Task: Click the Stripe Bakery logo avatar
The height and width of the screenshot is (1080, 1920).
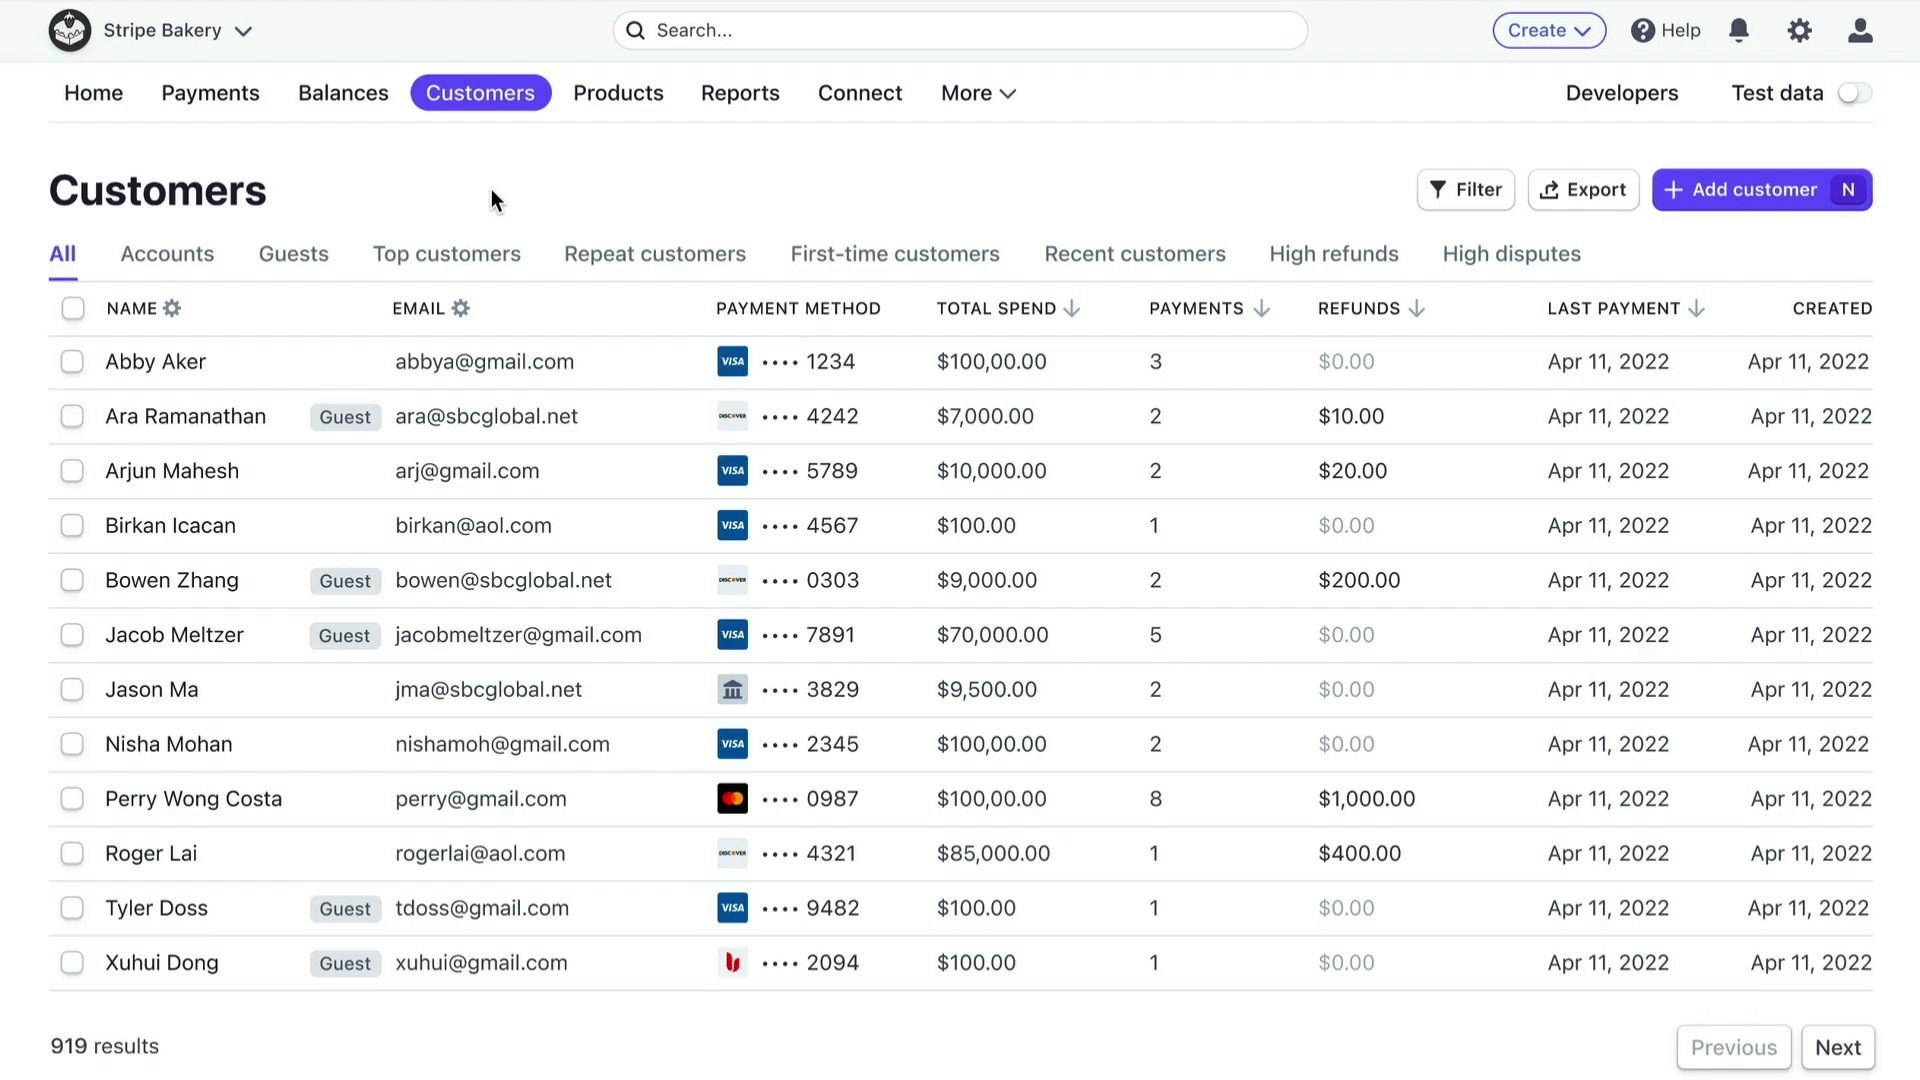Action: click(x=70, y=31)
